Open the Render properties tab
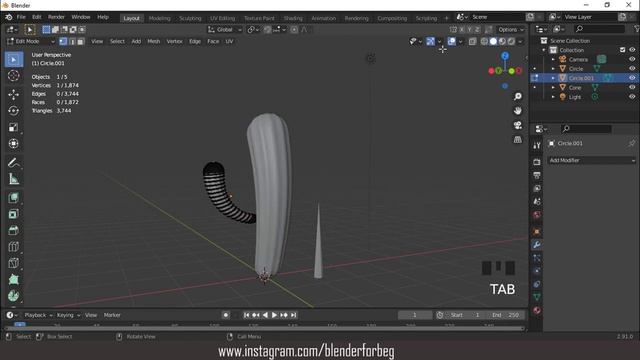Image resolution: width=640 pixels, height=360 pixels. 537,162
